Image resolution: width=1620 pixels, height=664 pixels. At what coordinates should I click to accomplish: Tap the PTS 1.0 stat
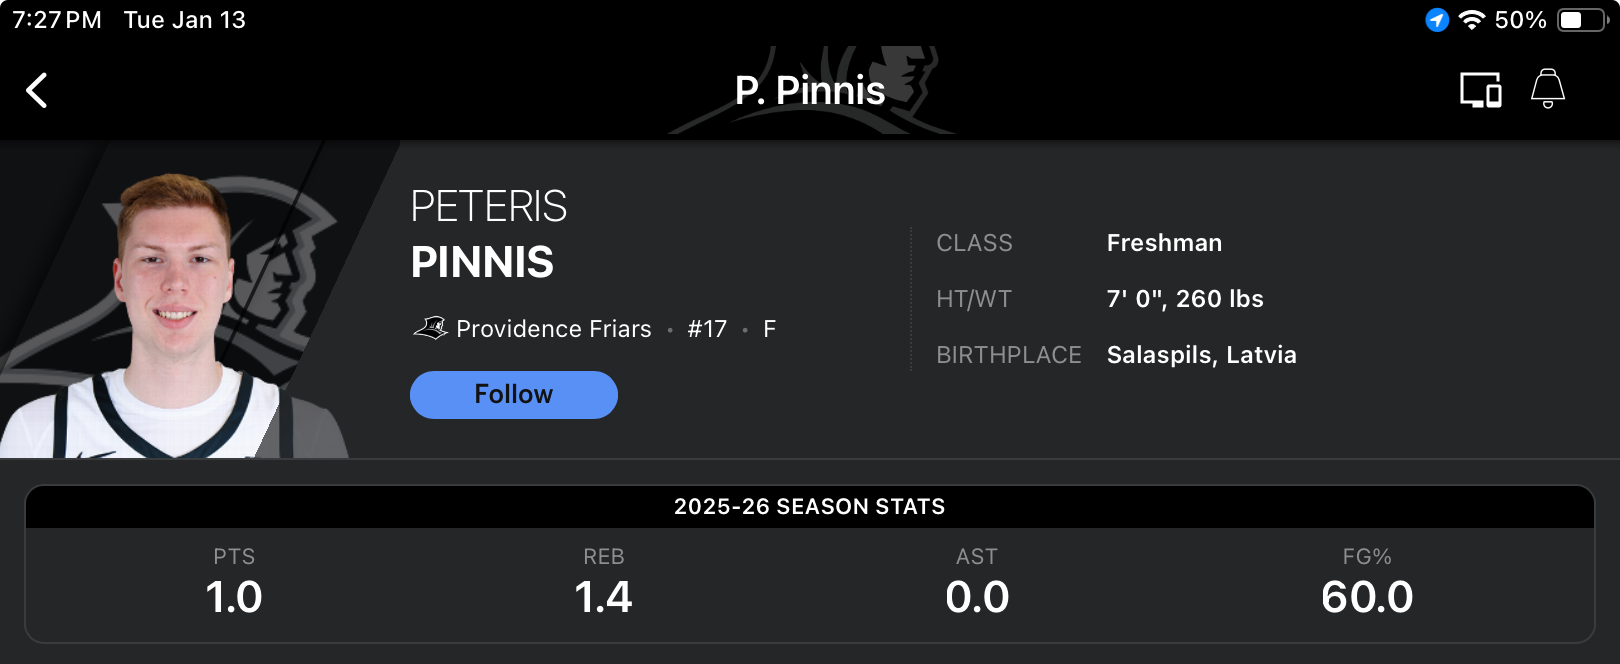(x=234, y=583)
